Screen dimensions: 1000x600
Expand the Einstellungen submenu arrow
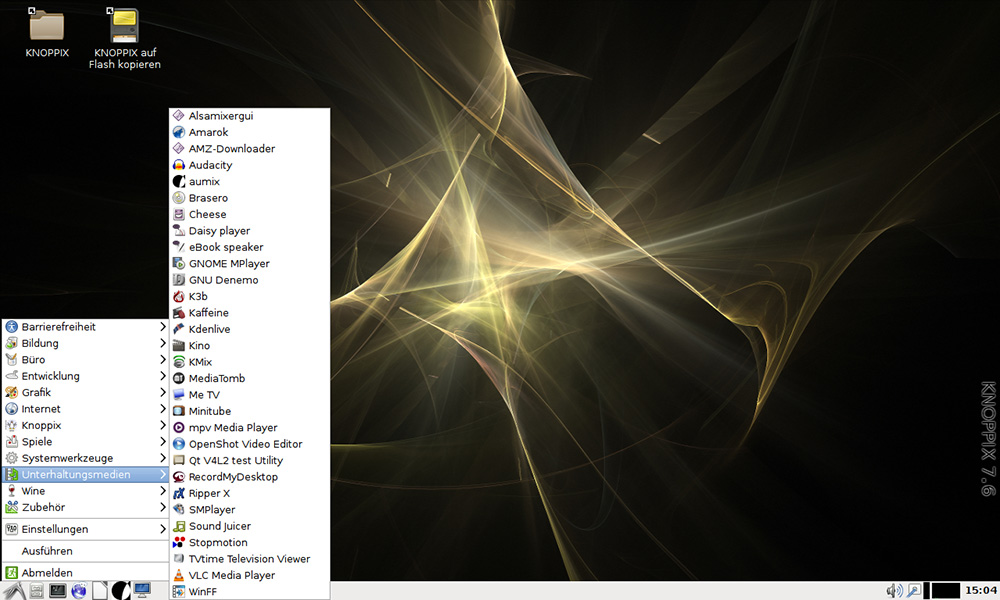[163, 529]
